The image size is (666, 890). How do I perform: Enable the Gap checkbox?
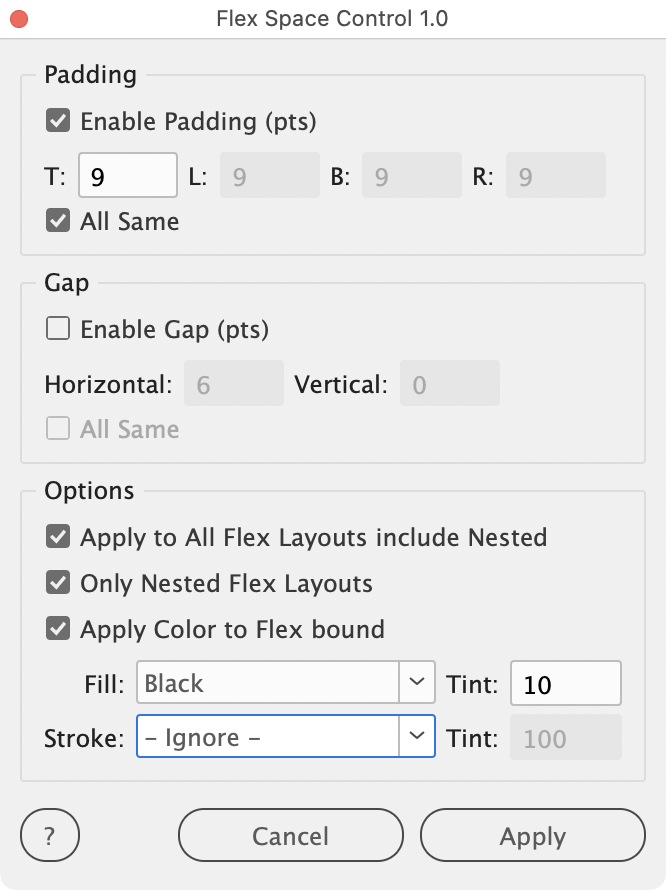pos(58,328)
